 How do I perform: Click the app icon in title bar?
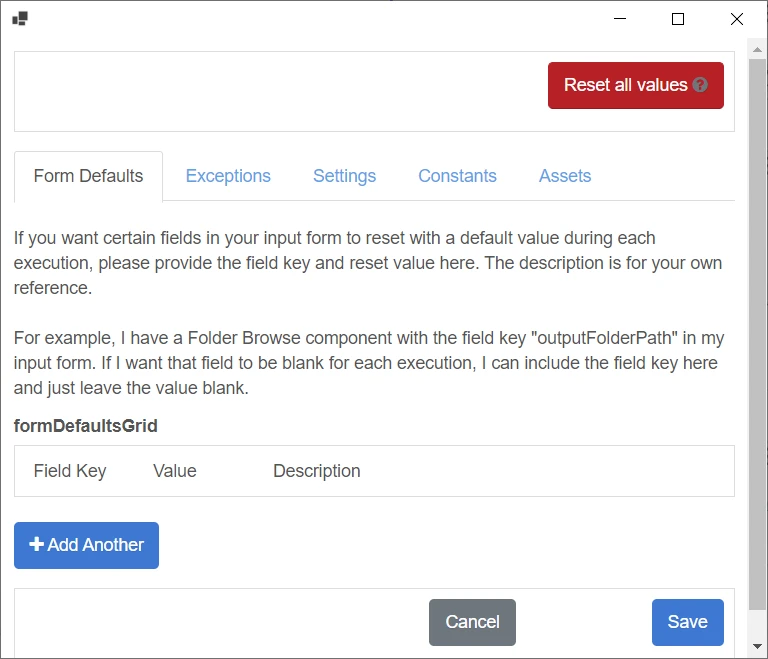(20, 19)
